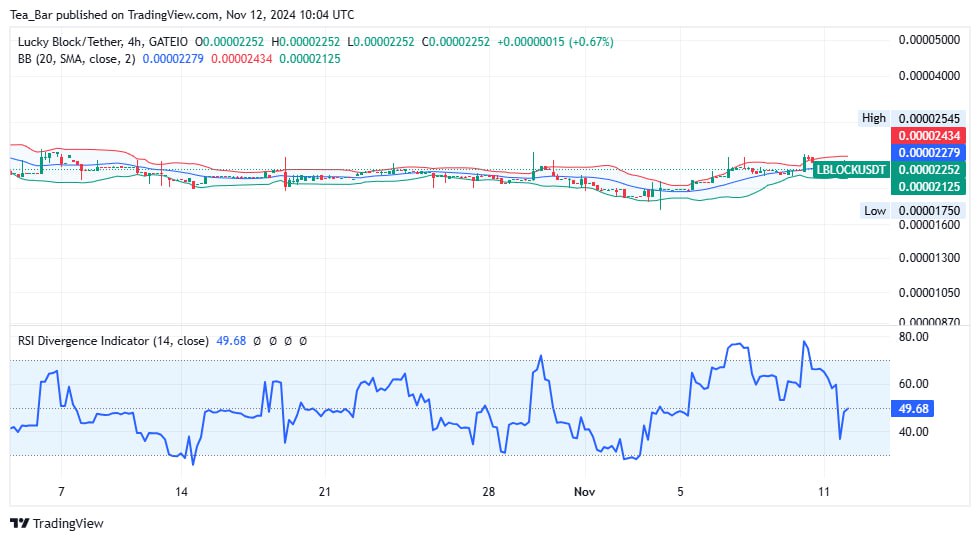
Task: Click the blue 49.68 tag on the RSI axis
Action: pos(913,409)
